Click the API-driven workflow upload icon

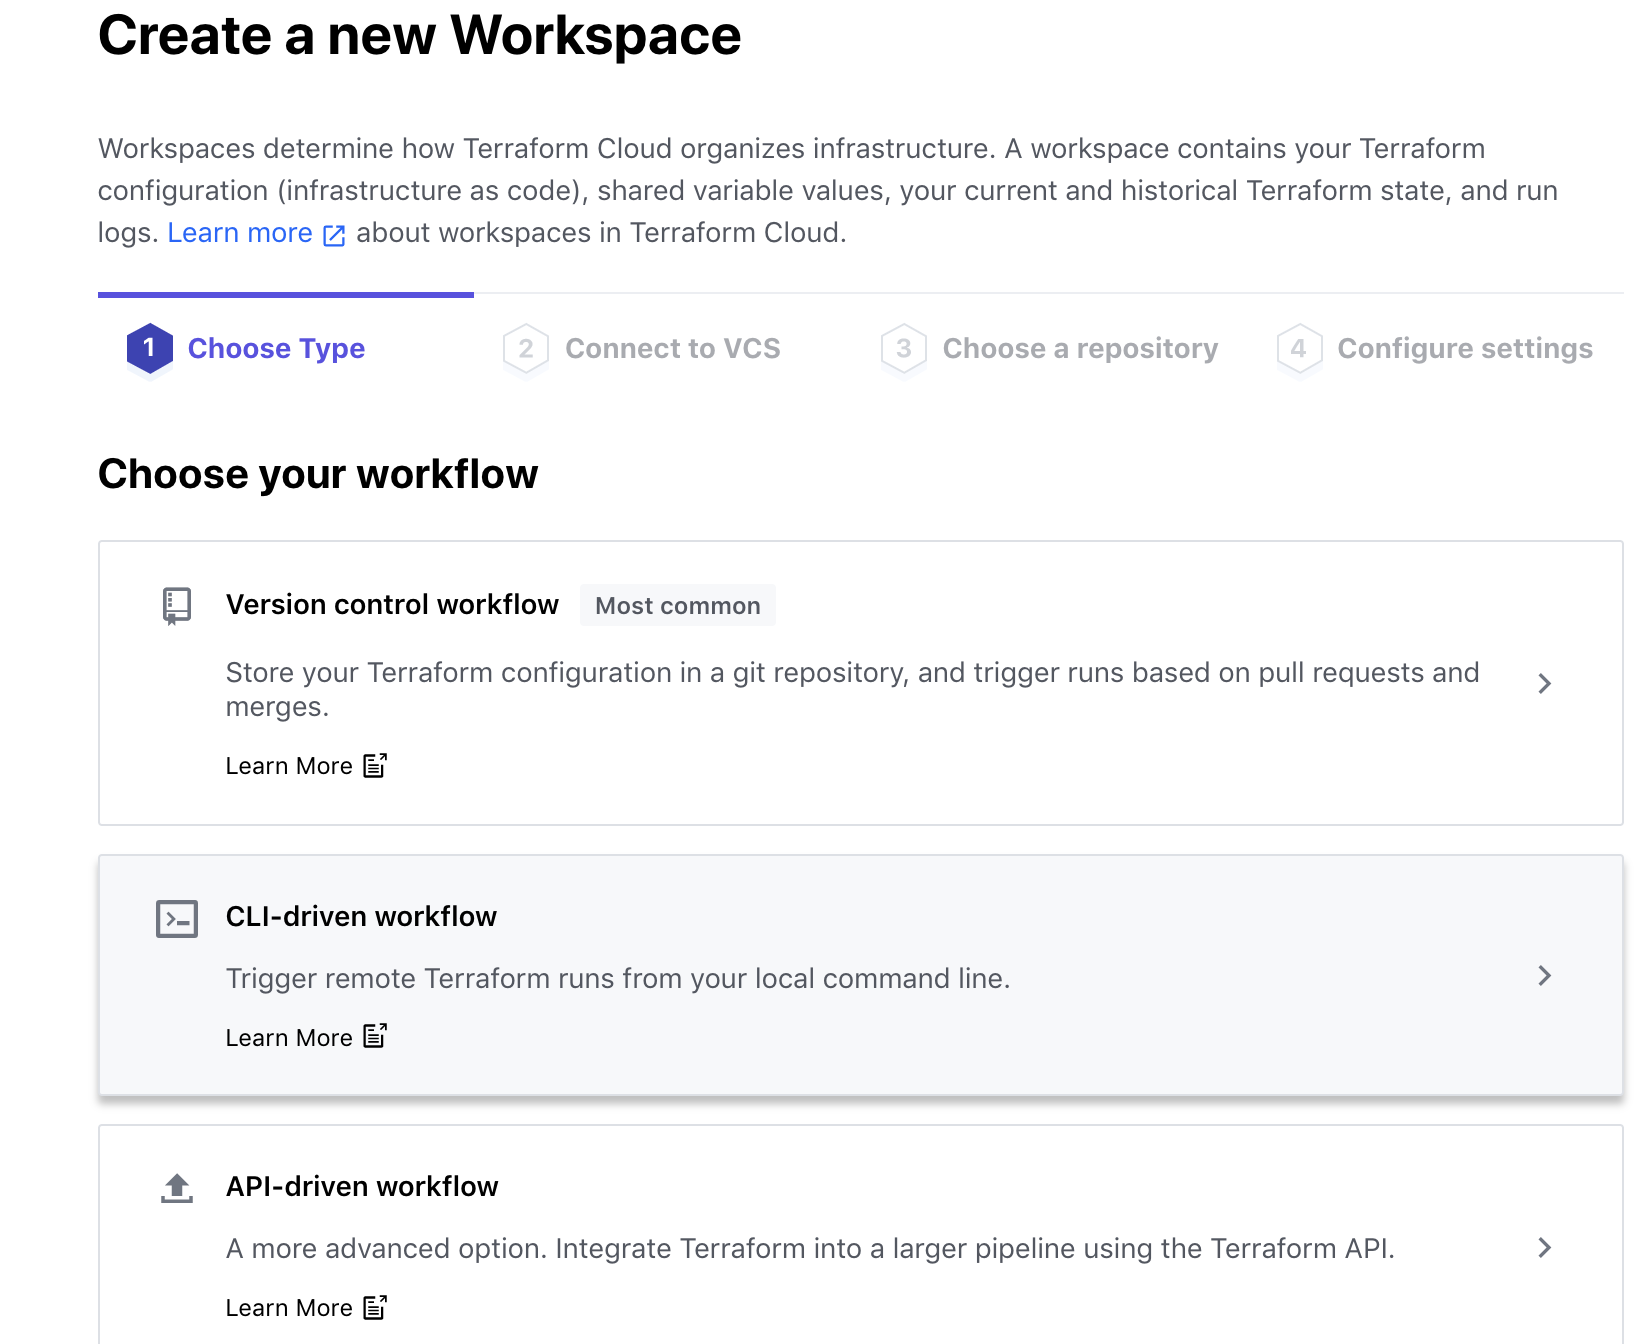click(177, 1188)
